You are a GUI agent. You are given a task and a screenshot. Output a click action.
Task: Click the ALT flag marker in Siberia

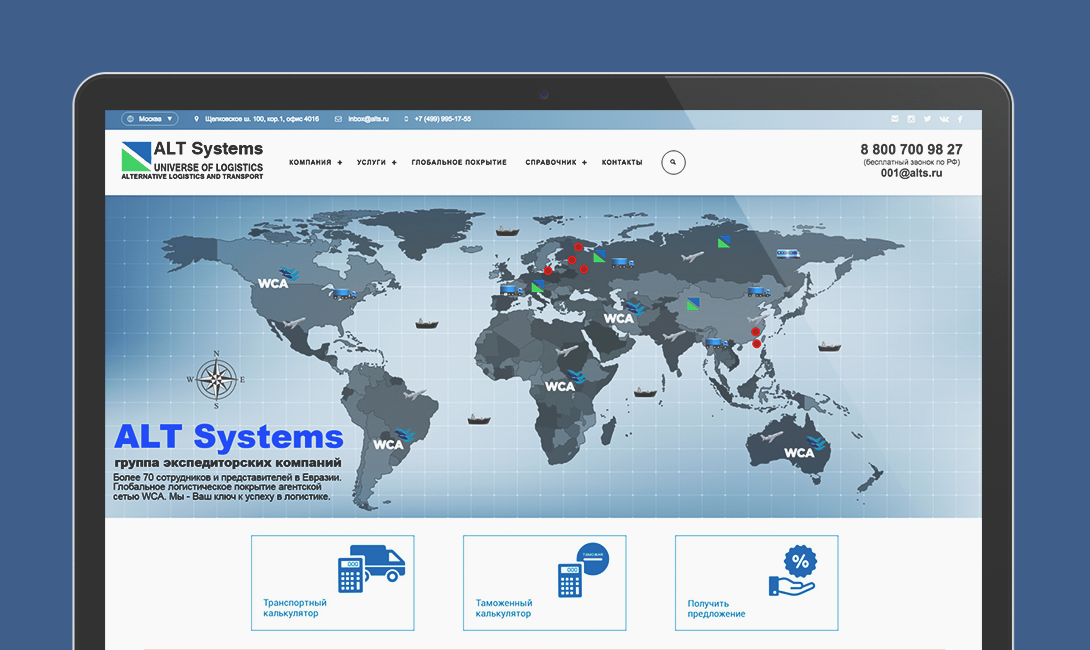(x=724, y=242)
